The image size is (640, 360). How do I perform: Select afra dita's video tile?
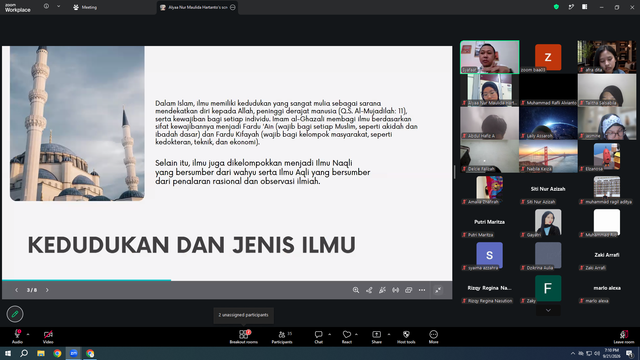point(607,57)
